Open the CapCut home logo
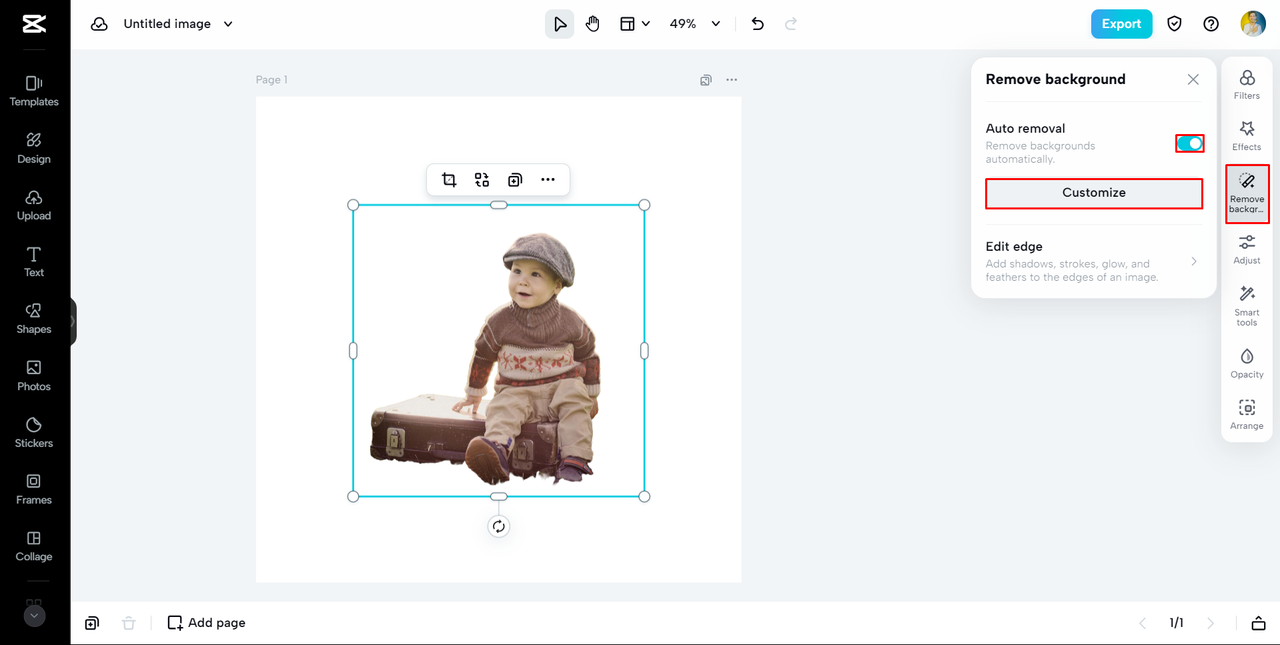The width and height of the screenshot is (1280, 645). coord(34,24)
